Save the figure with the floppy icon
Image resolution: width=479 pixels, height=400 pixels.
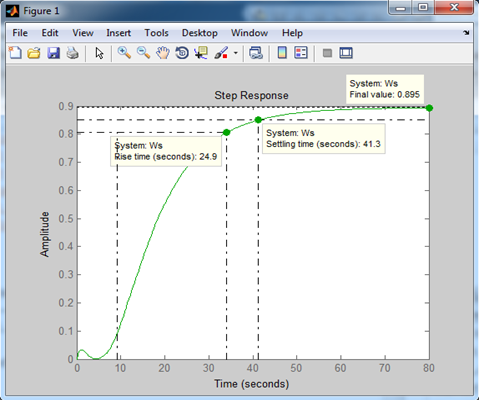point(53,53)
